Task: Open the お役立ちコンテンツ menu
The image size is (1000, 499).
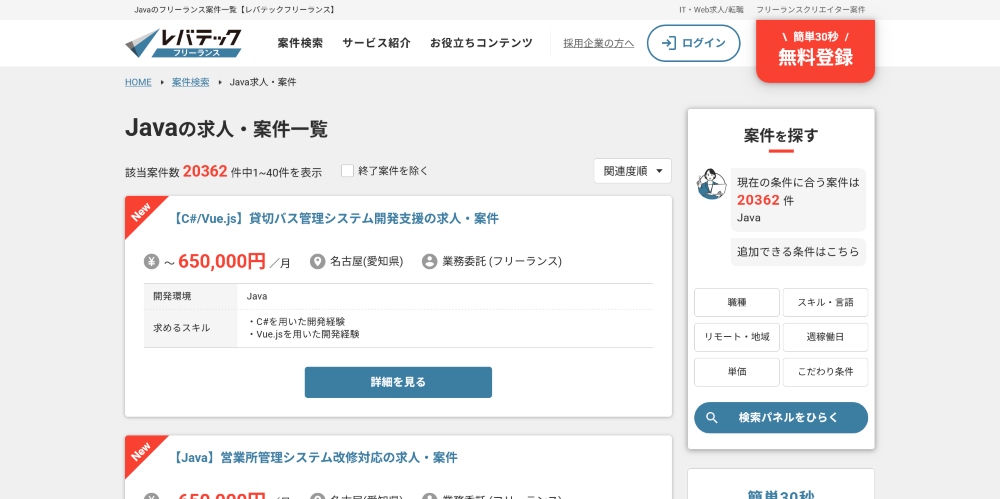Action: click(482, 43)
